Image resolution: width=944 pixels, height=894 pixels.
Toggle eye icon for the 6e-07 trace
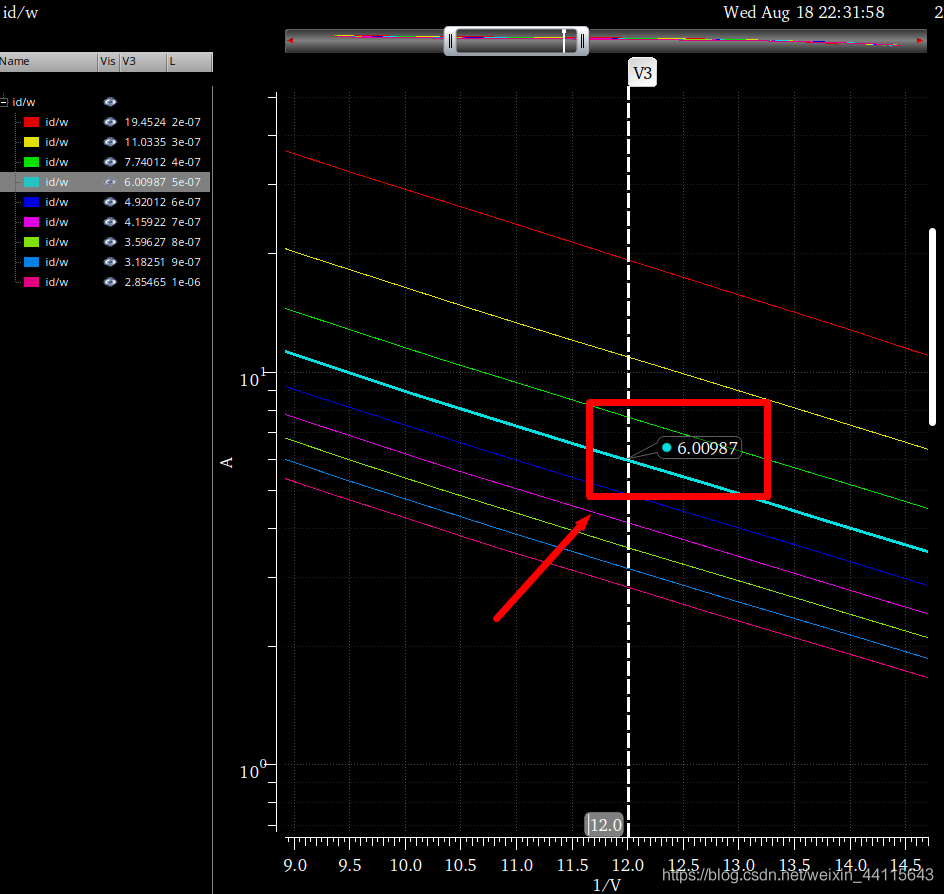point(110,202)
